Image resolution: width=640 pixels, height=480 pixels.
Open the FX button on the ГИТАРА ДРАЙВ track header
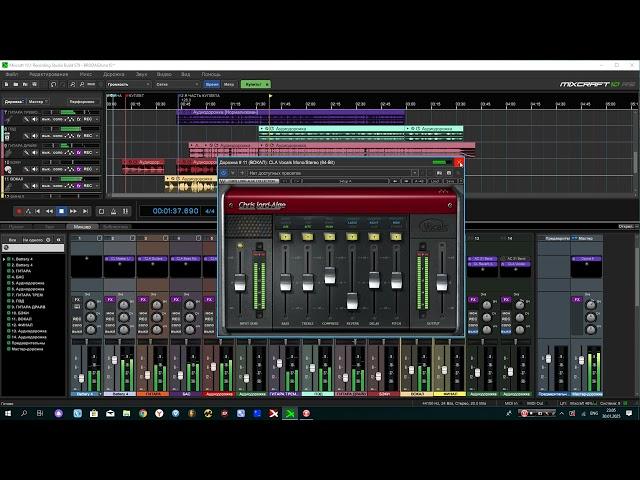coord(79,152)
